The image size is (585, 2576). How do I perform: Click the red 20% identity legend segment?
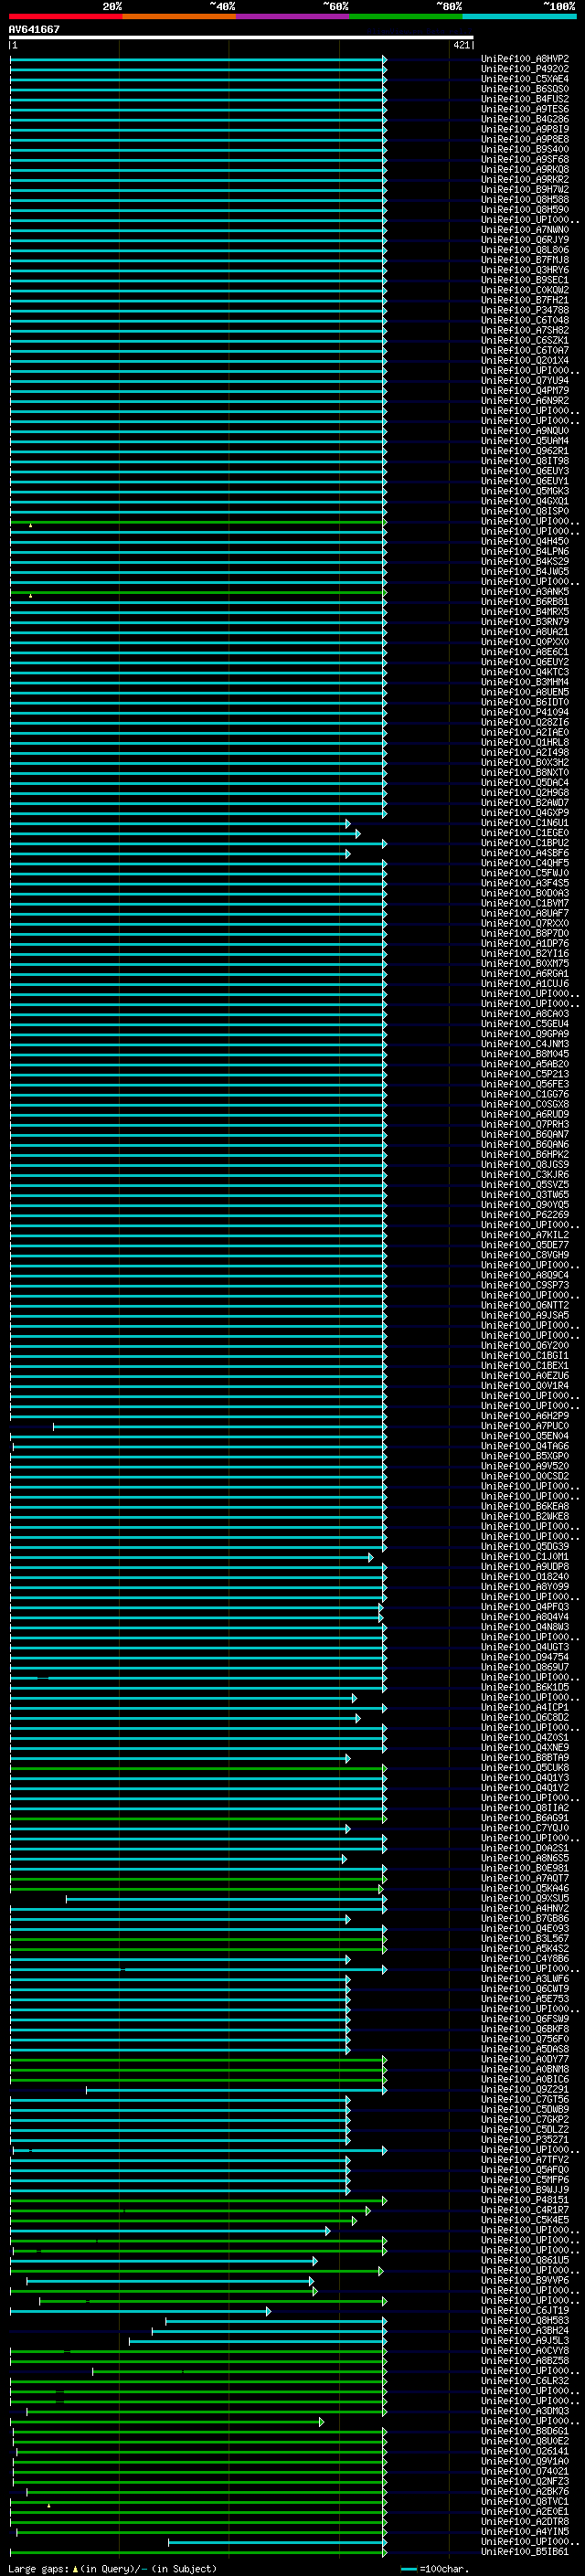(65, 16)
